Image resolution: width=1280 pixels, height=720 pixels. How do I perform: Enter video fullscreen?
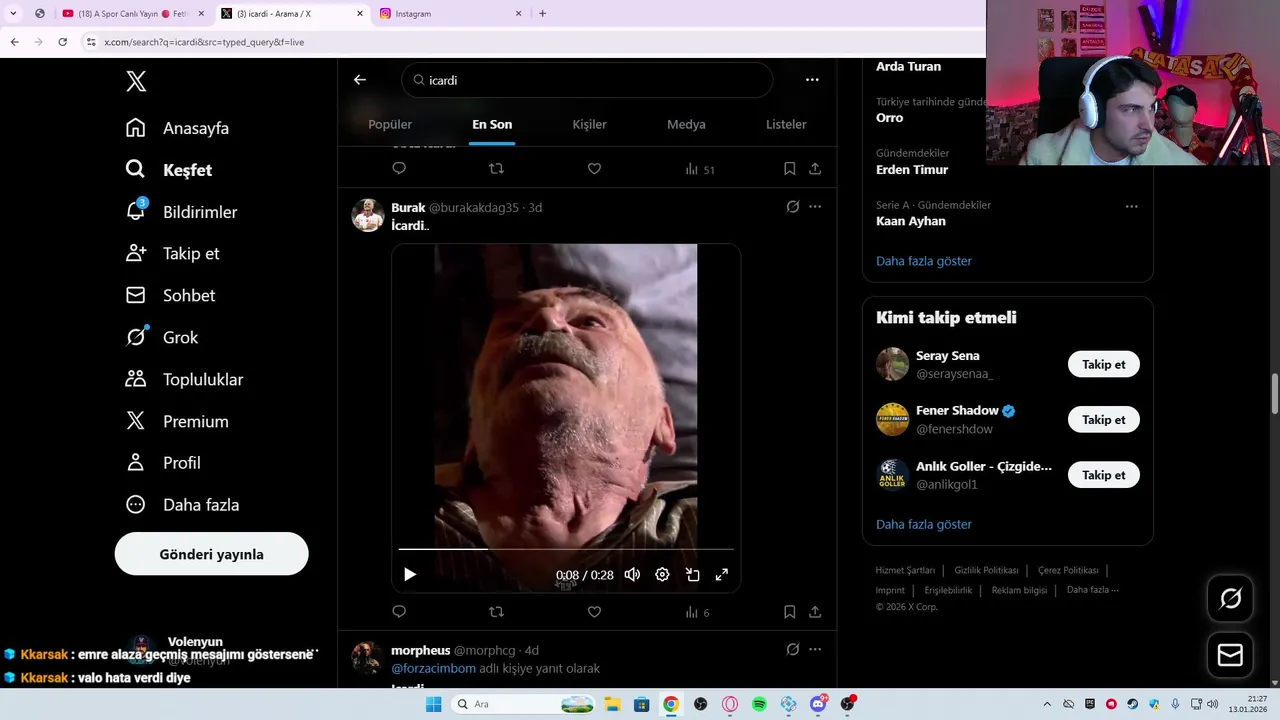point(722,575)
